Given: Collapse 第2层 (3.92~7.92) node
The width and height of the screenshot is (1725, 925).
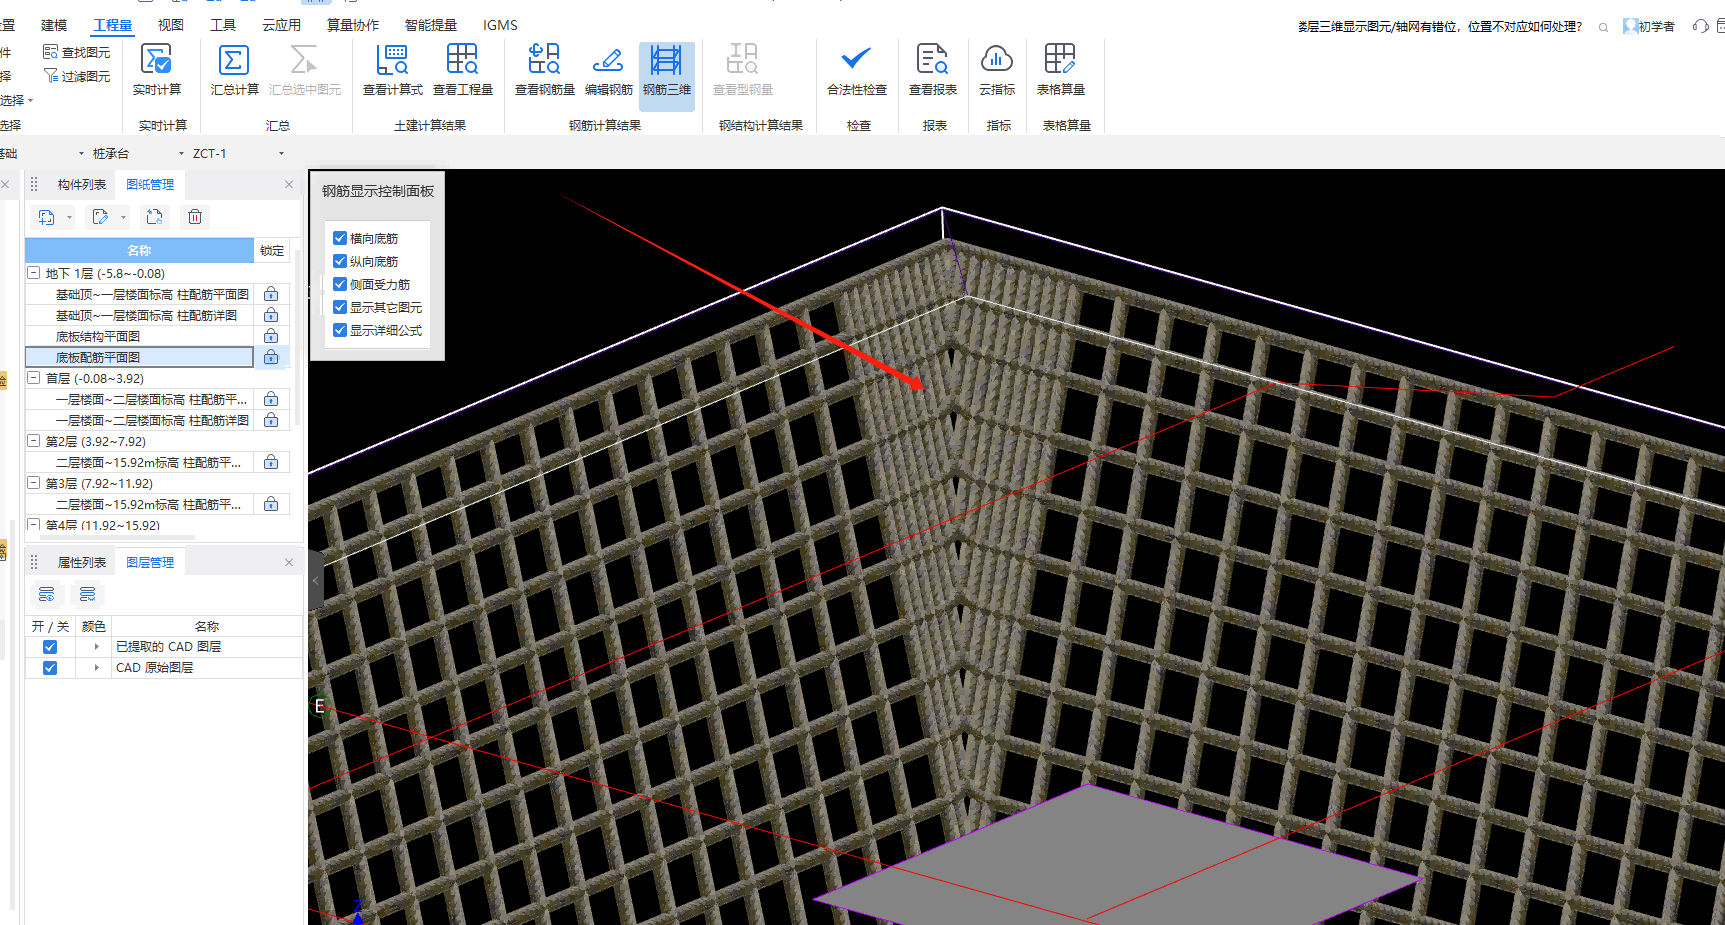Looking at the screenshot, I should pyautogui.click(x=34, y=441).
